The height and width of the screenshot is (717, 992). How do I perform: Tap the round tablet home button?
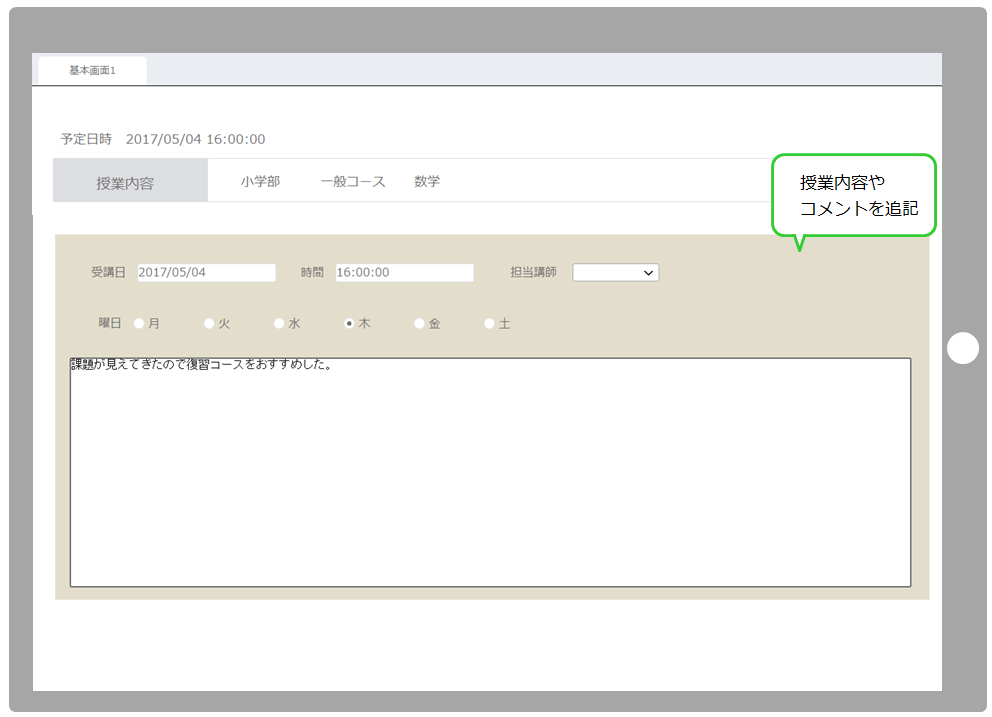(x=963, y=348)
